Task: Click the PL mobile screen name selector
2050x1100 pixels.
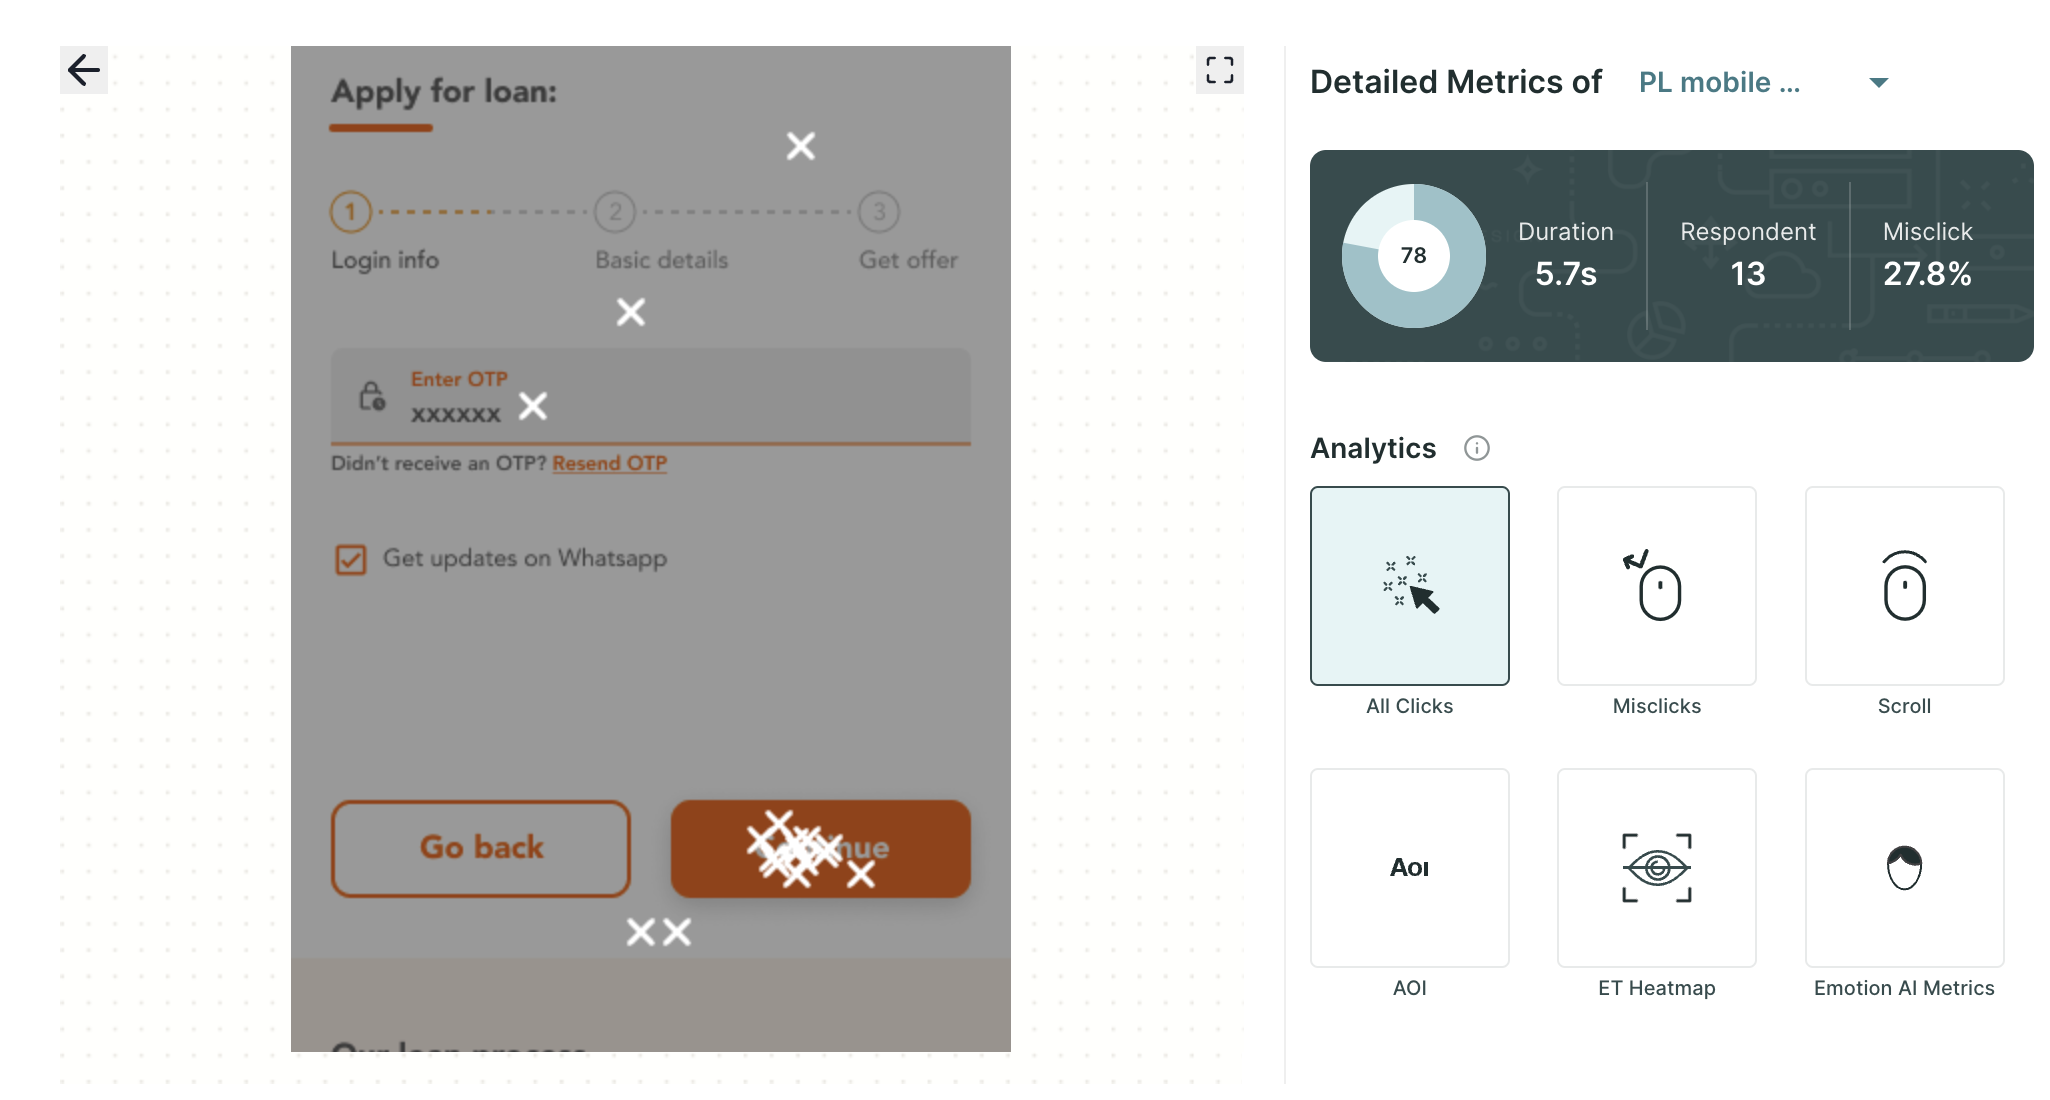Action: pos(1719,82)
